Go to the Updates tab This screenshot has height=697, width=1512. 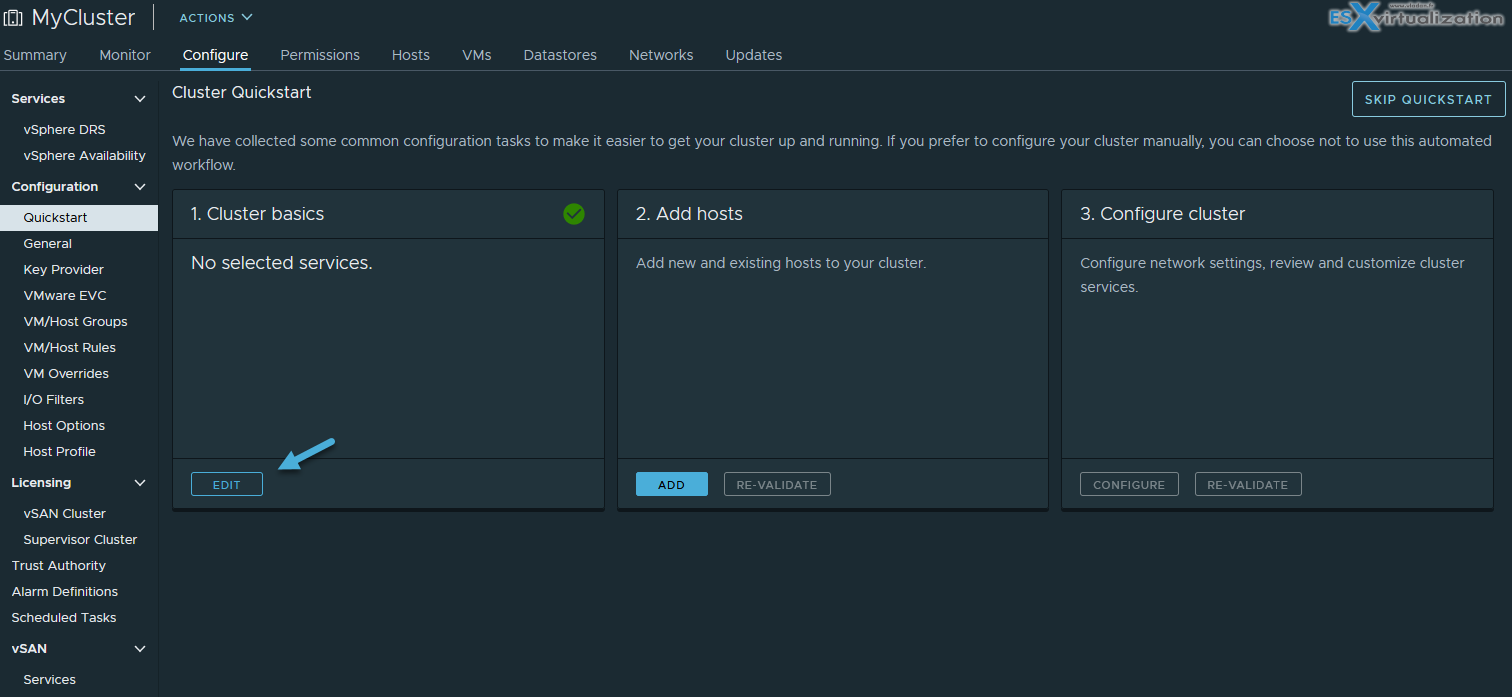pyautogui.click(x=754, y=55)
